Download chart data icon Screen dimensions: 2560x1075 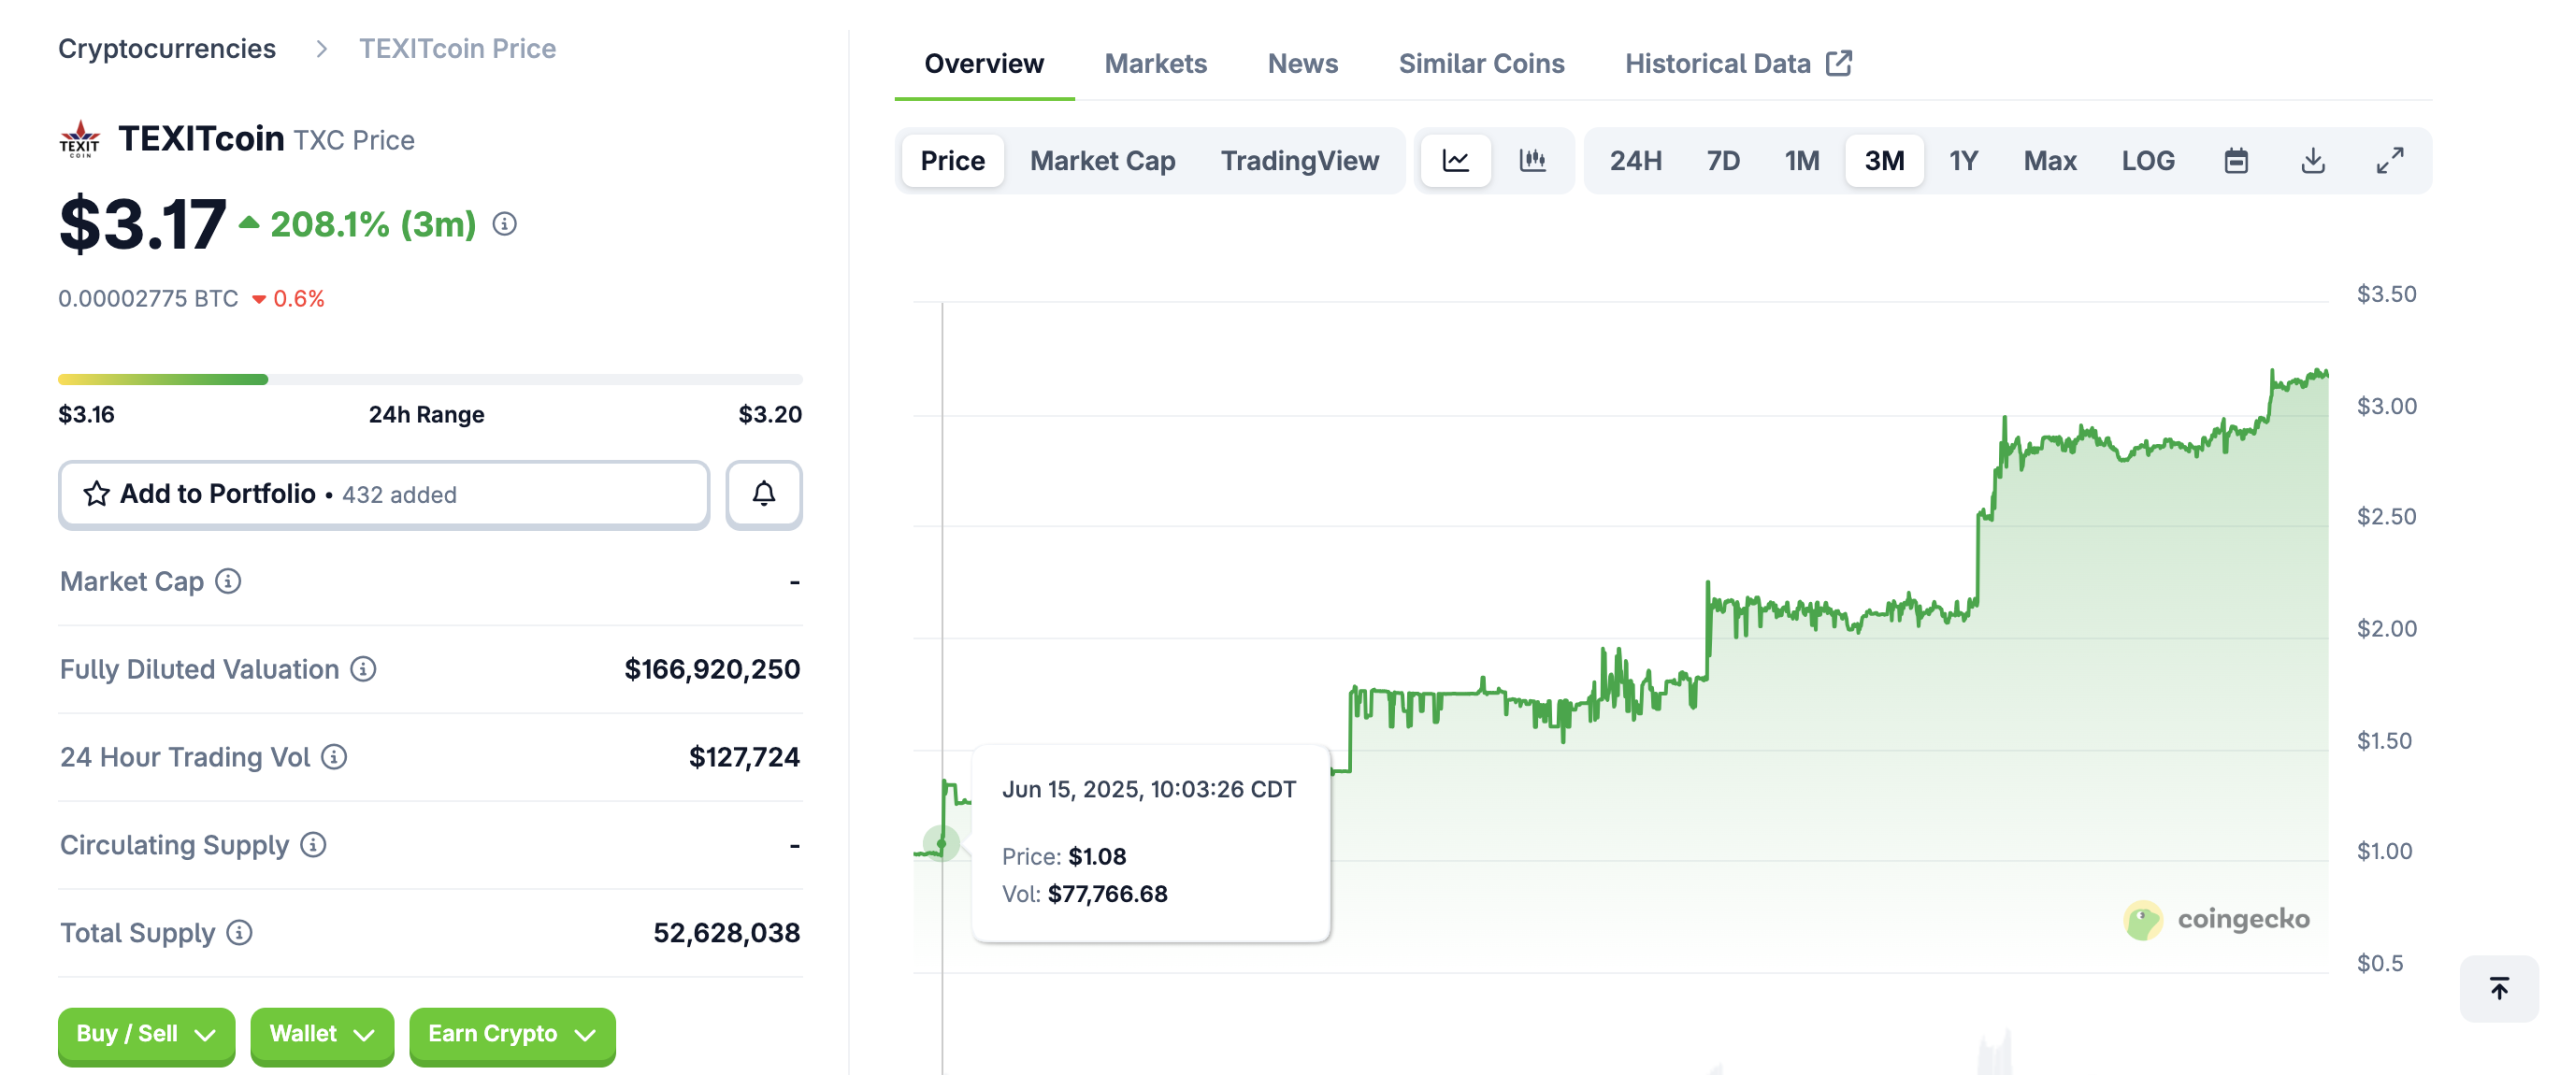(2312, 160)
